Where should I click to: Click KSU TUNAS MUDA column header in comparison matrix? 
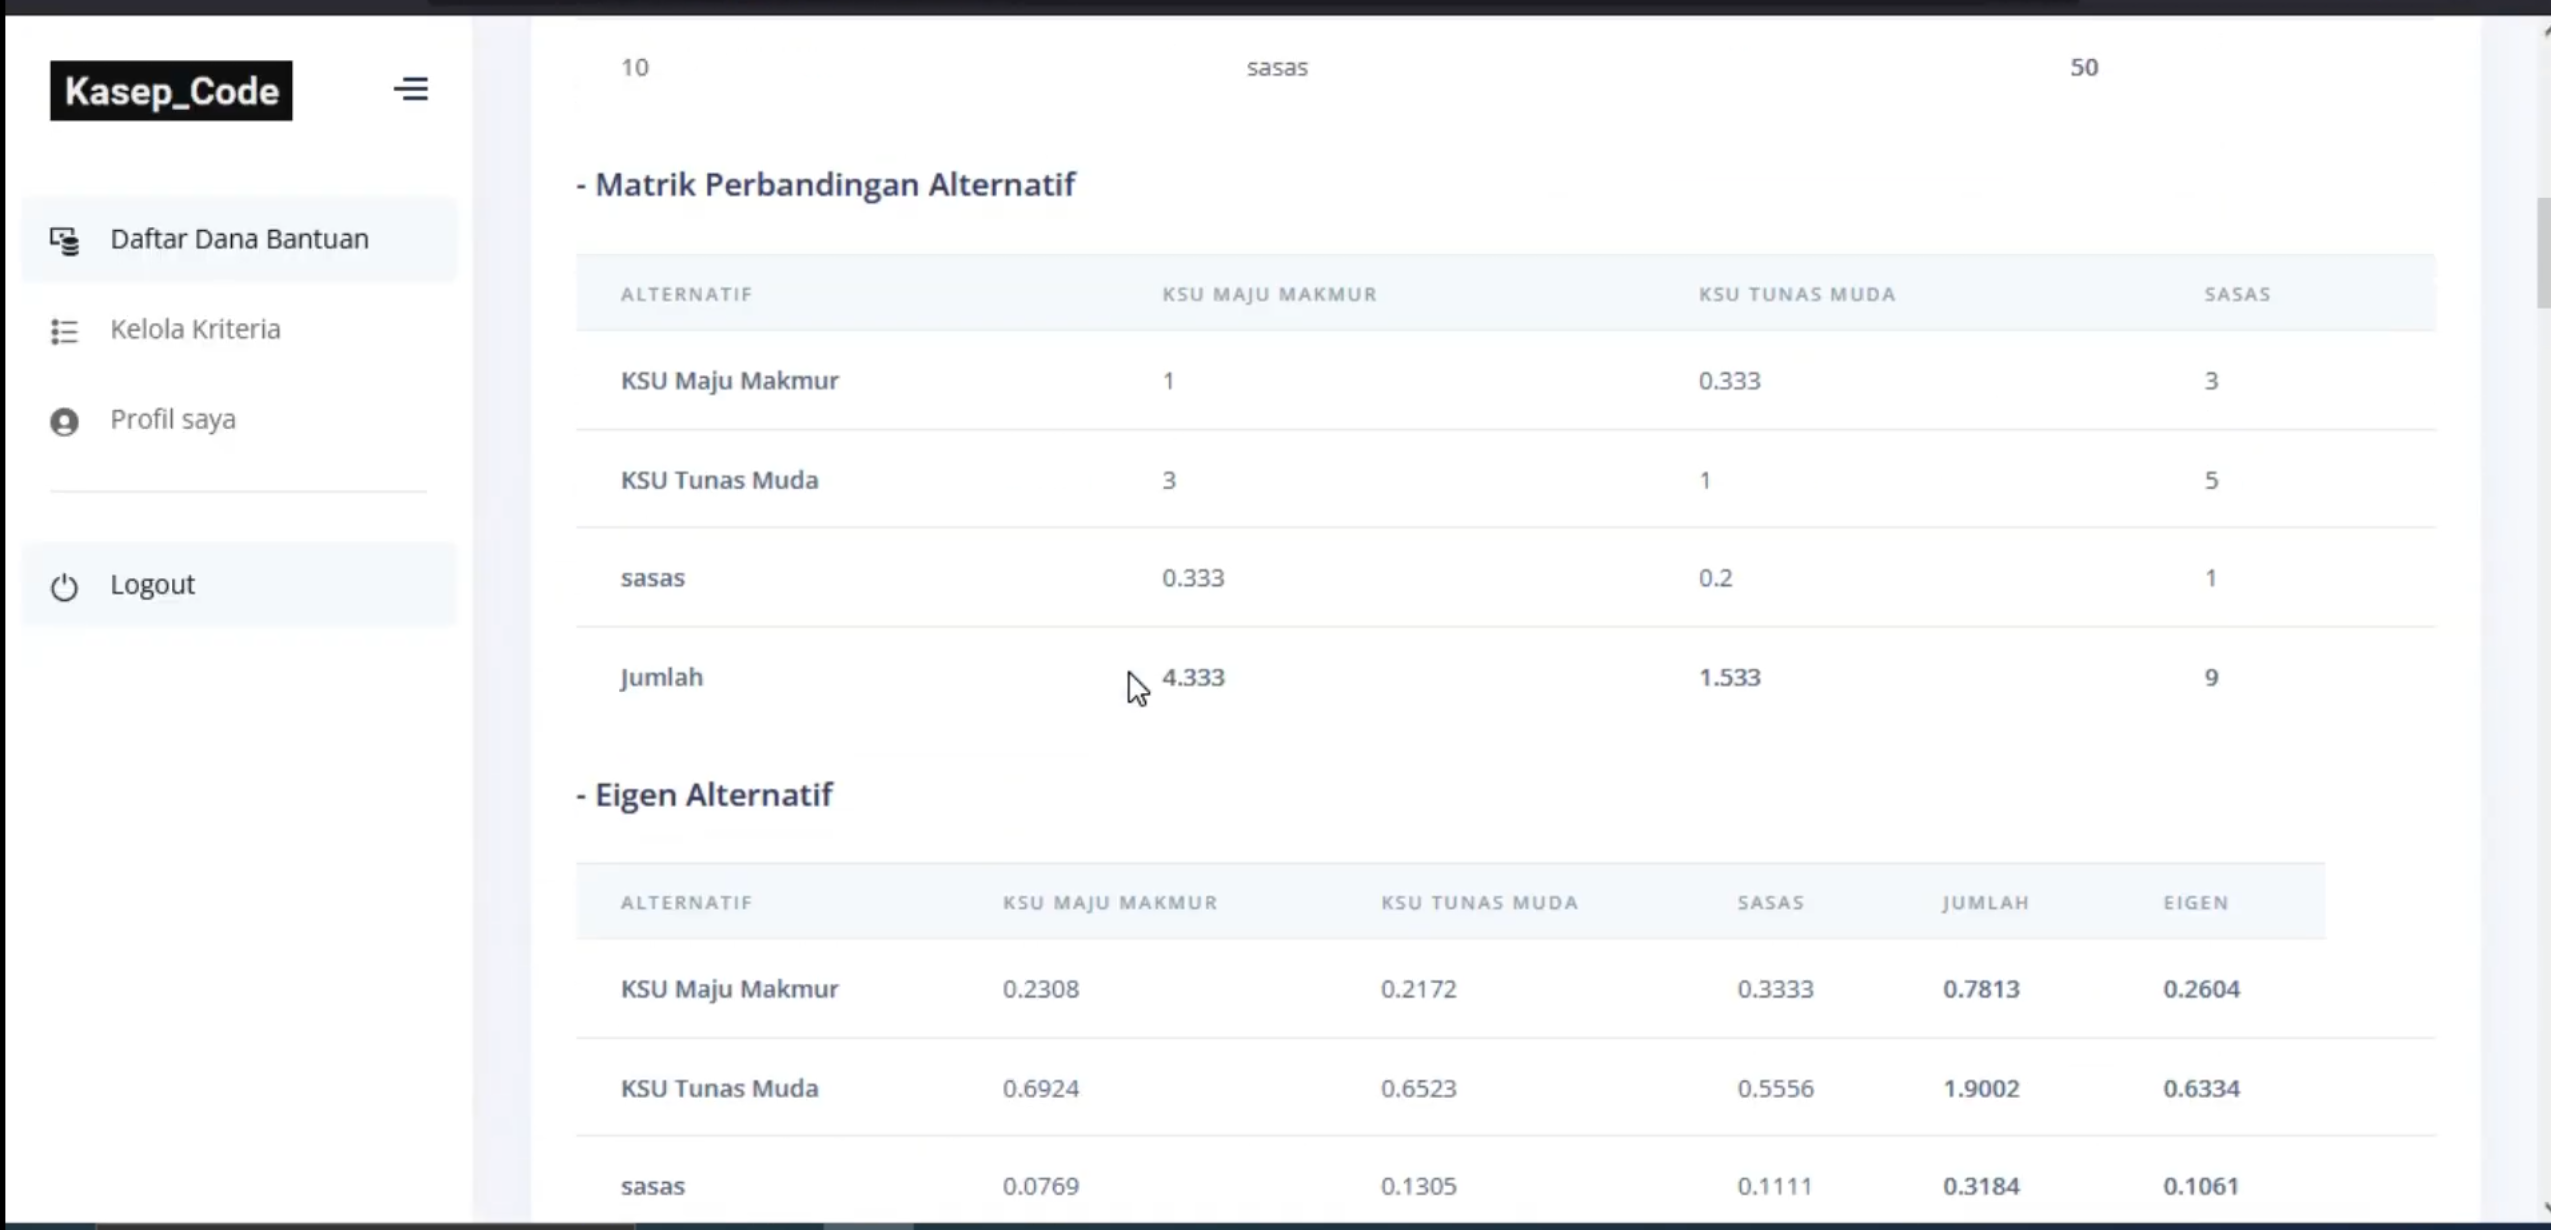tap(1797, 294)
